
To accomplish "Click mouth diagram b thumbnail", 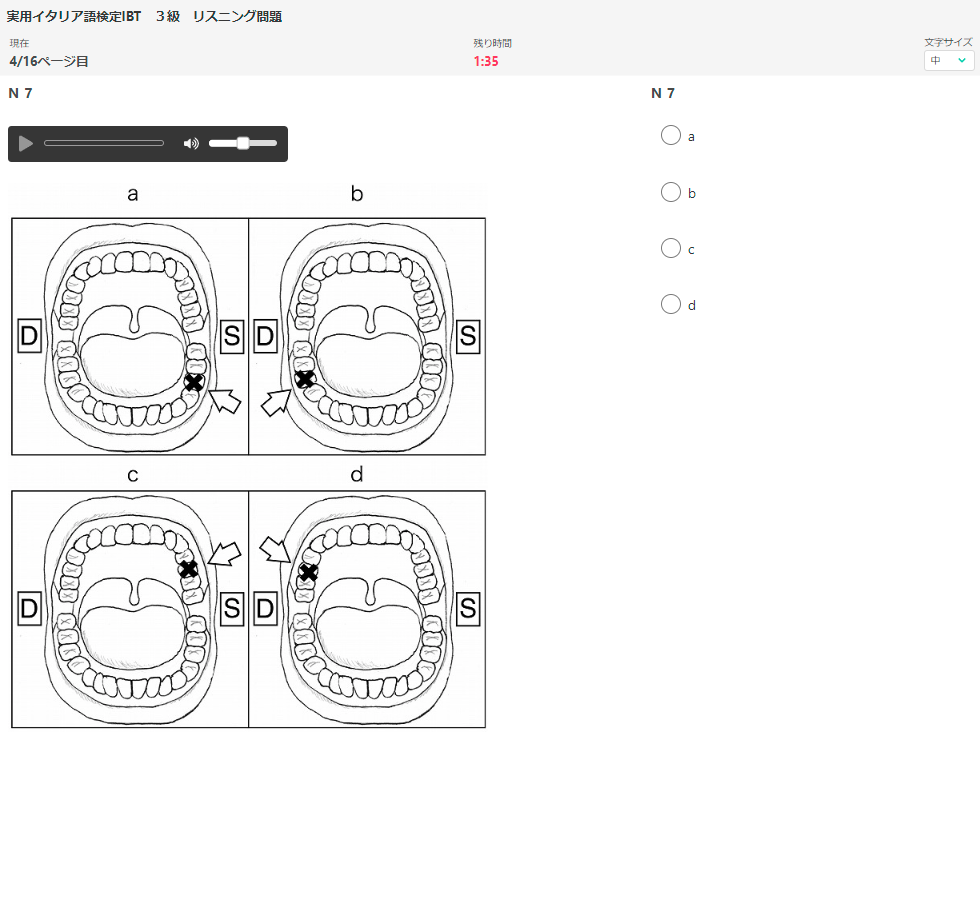I will click(367, 336).
